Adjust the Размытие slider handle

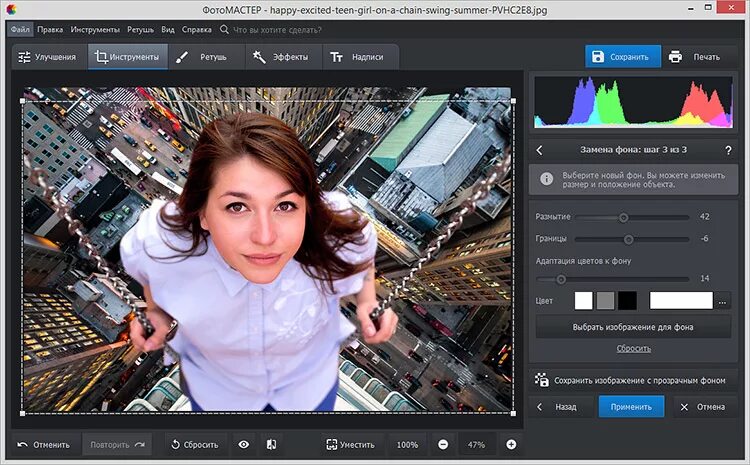[623, 217]
